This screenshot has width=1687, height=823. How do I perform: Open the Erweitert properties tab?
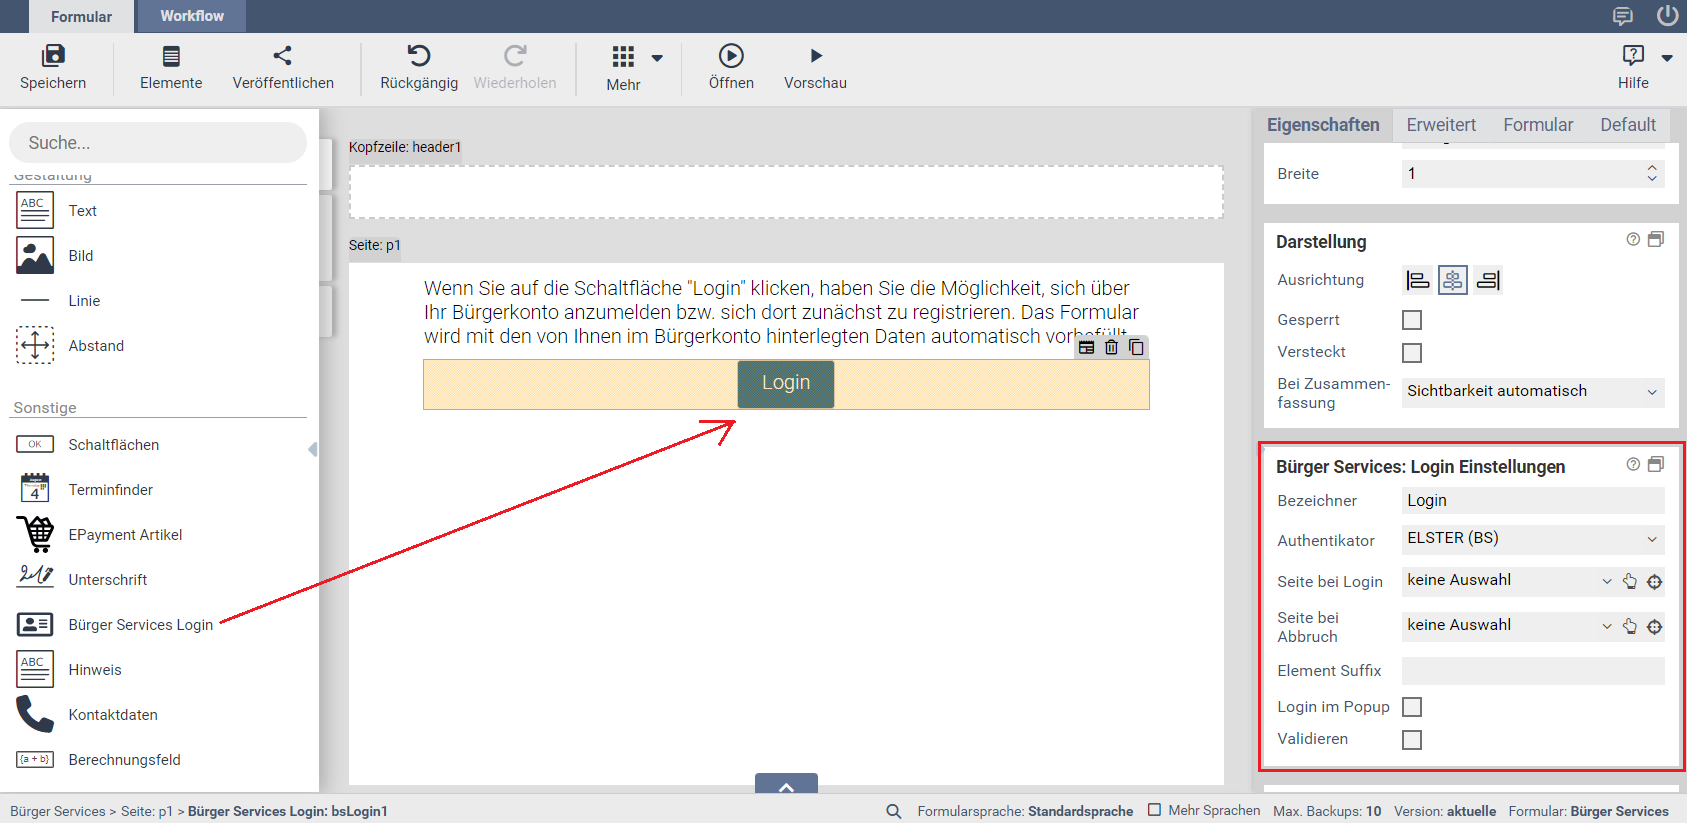tap(1440, 125)
